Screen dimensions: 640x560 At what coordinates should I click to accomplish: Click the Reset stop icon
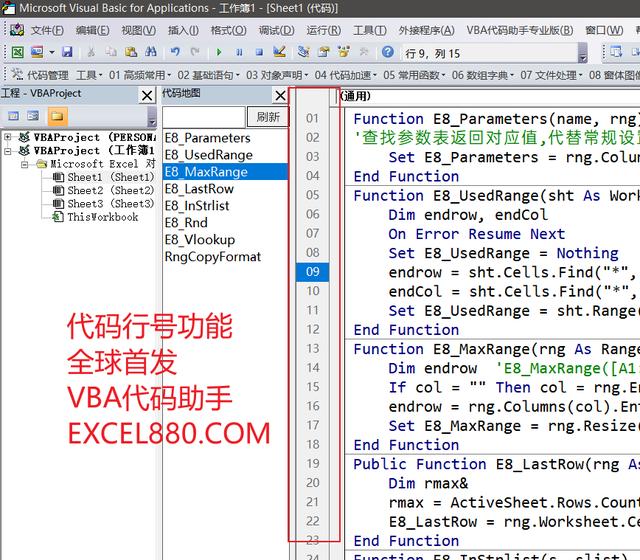click(x=259, y=52)
